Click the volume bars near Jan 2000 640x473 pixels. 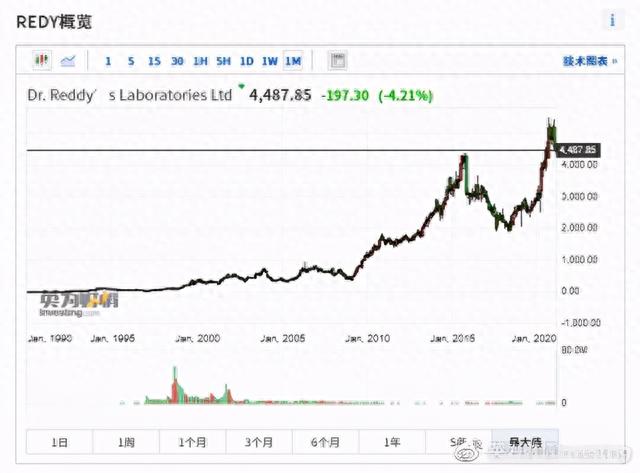click(178, 390)
